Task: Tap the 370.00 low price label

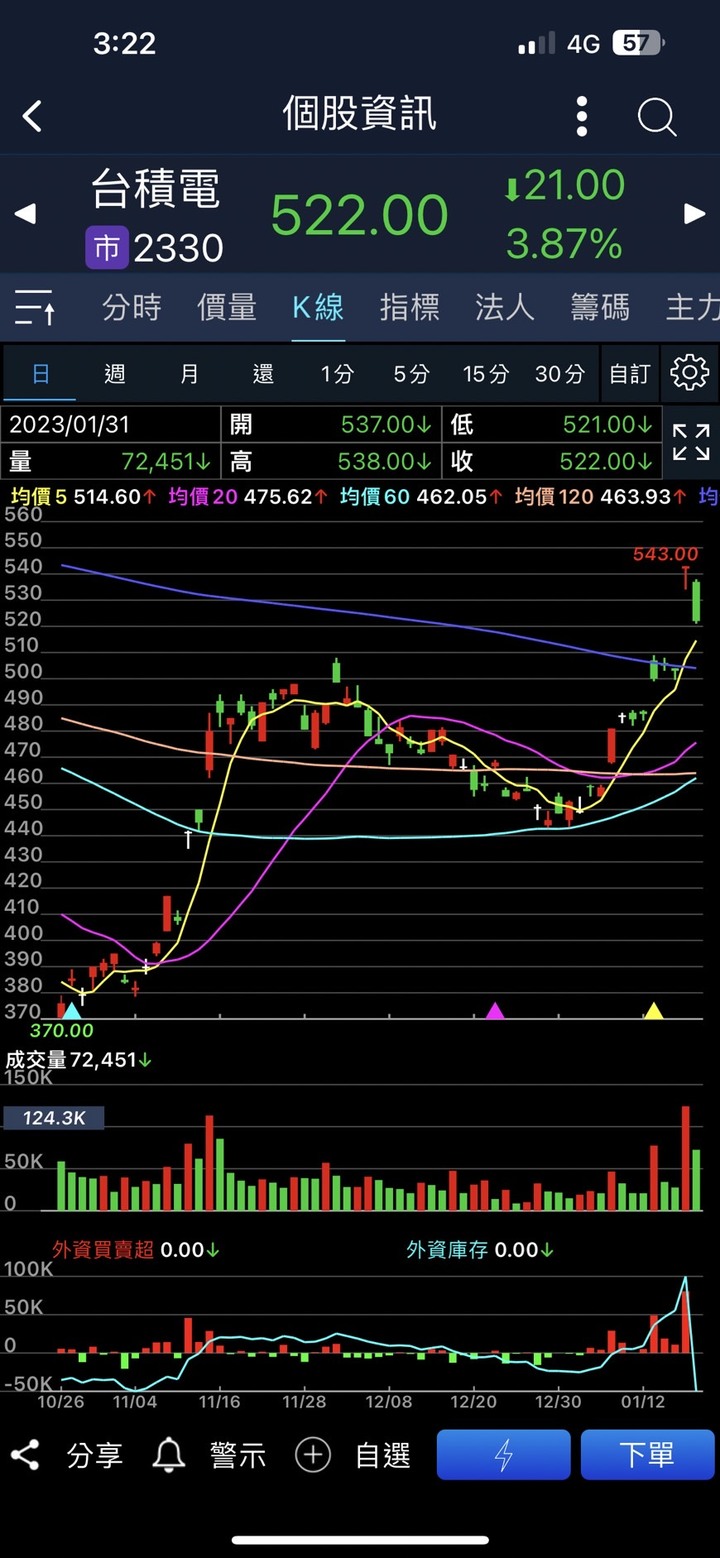Action: click(x=61, y=1030)
